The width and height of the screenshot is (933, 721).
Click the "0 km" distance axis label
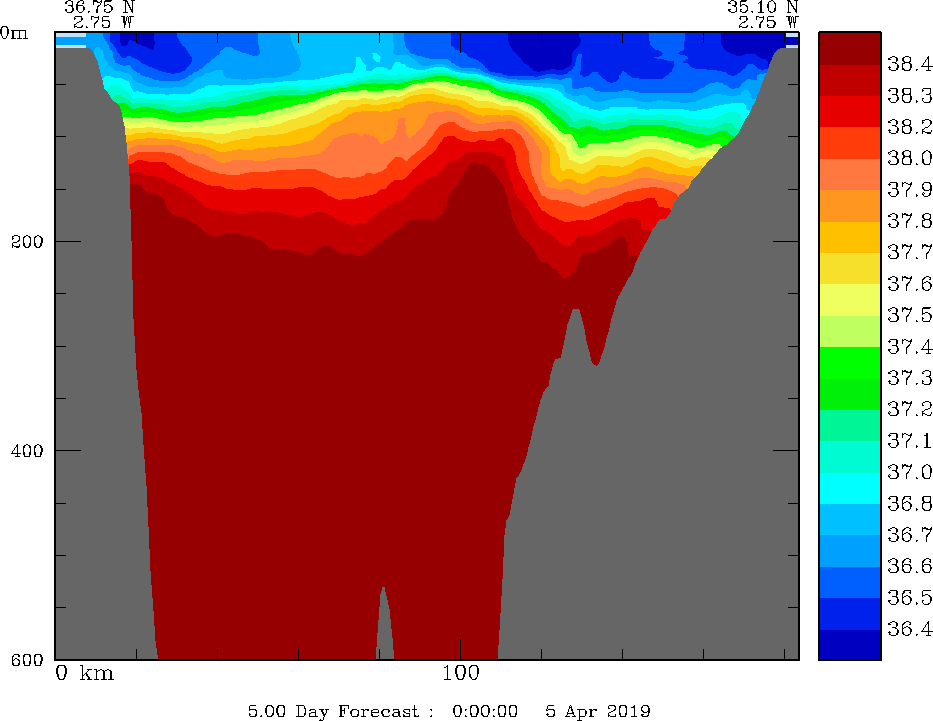click(x=85, y=673)
